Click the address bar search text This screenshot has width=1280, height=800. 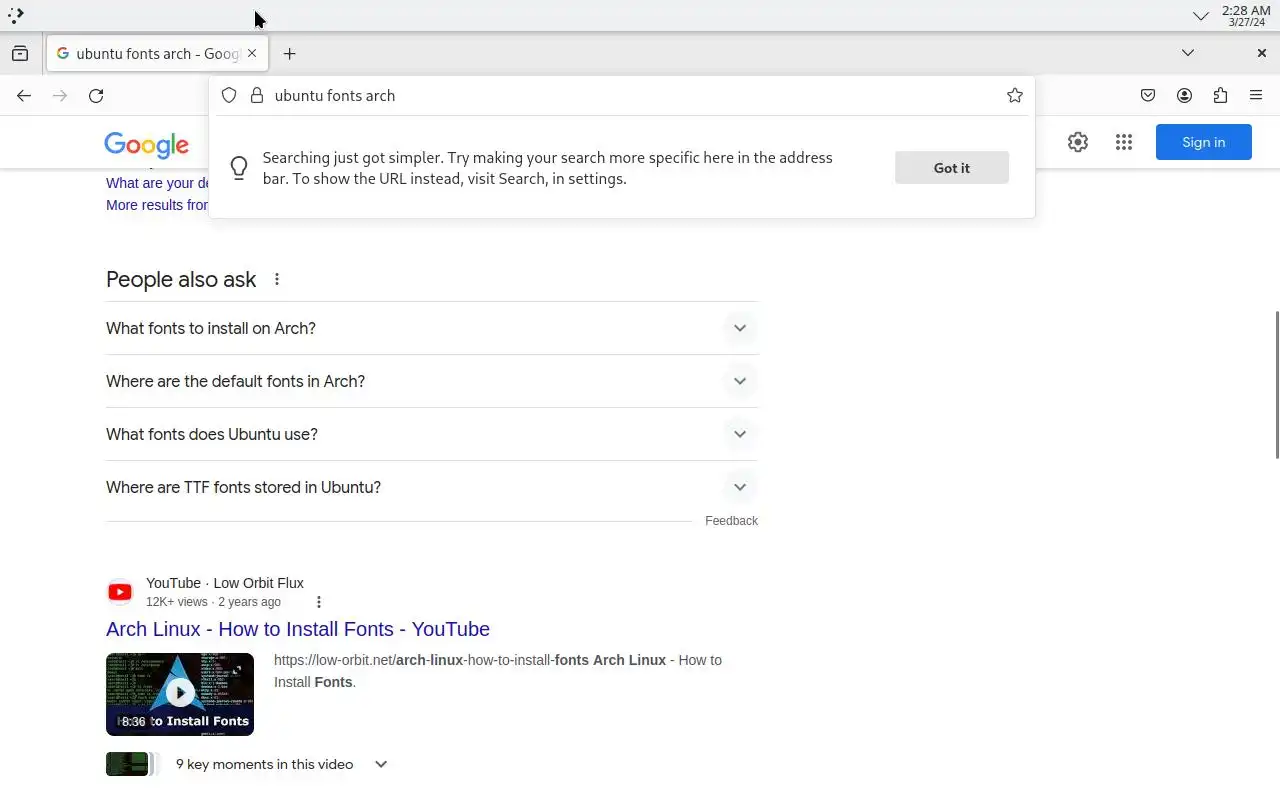[x=335, y=96]
